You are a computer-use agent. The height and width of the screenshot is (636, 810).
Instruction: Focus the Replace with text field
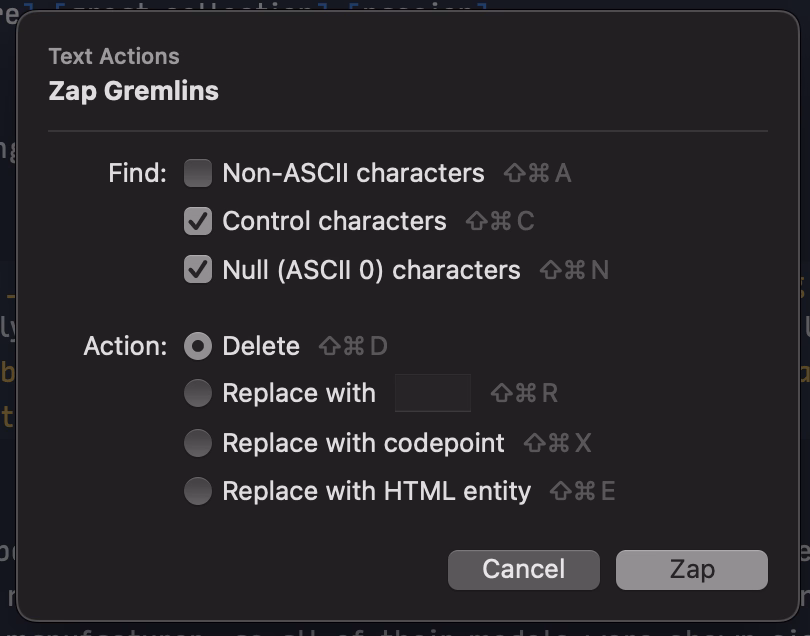pyautogui.click(x=432, y=394)
